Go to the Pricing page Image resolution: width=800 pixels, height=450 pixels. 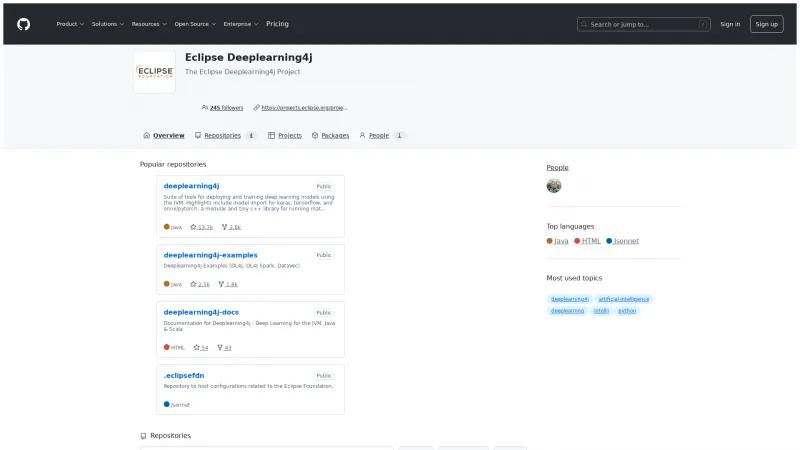pyautogui.click(x=277, y=24)
